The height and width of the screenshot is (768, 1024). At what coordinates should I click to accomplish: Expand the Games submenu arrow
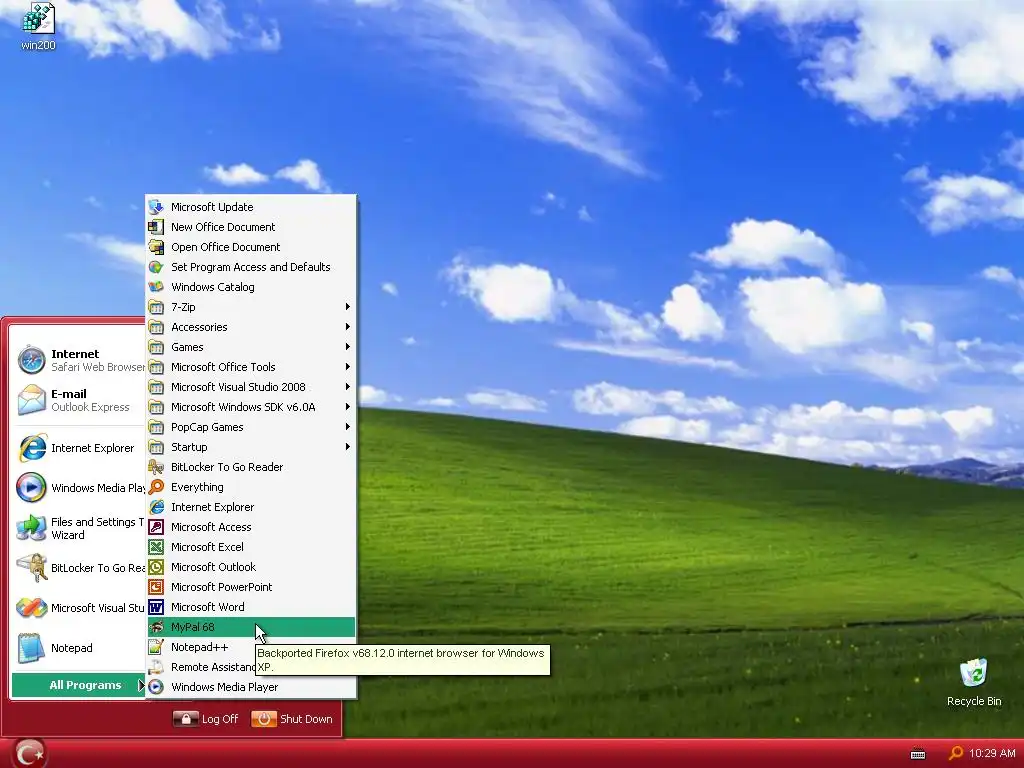(x=347, y=347)
